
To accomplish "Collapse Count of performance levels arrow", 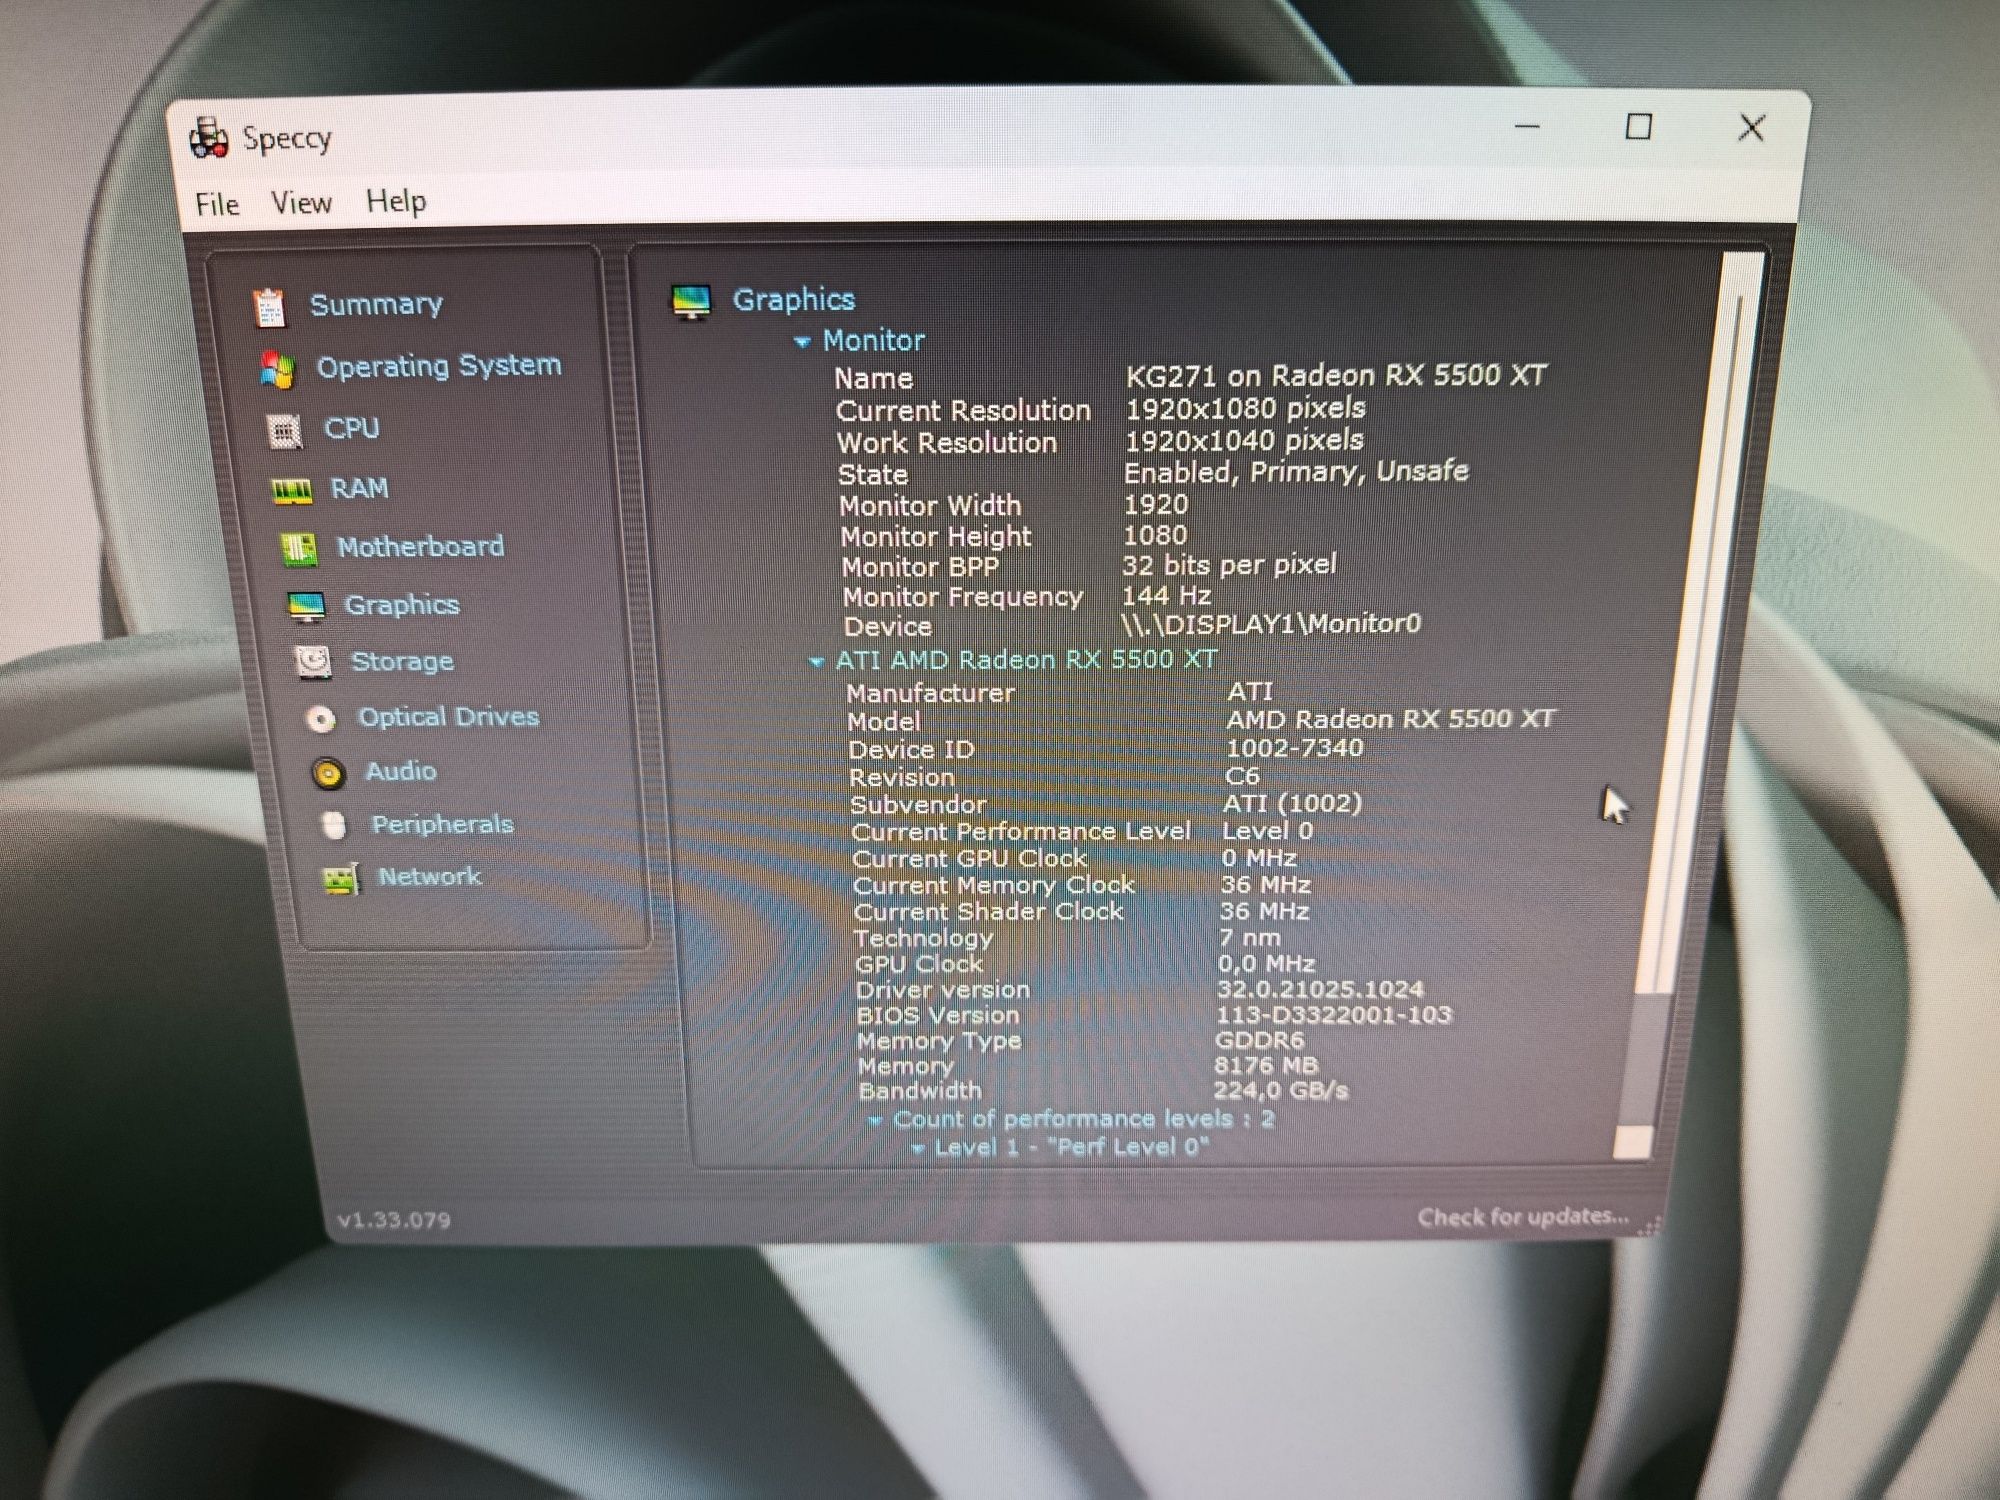I will coord(875,1121).
